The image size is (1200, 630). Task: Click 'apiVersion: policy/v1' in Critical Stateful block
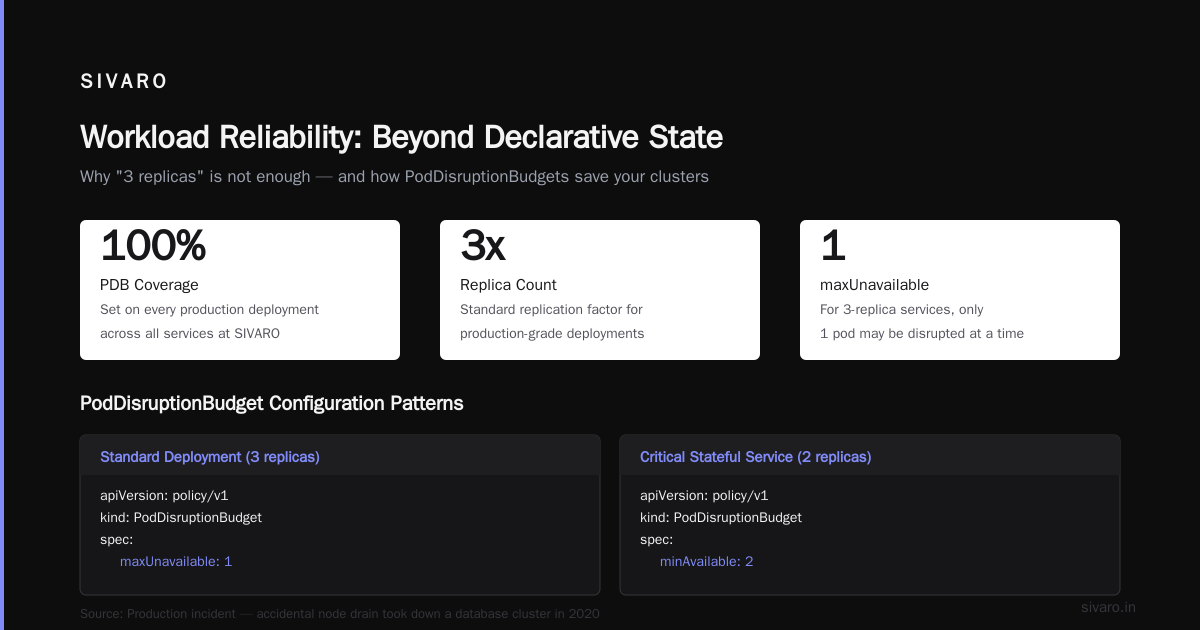pyautogui.click(x=704, y=496)
